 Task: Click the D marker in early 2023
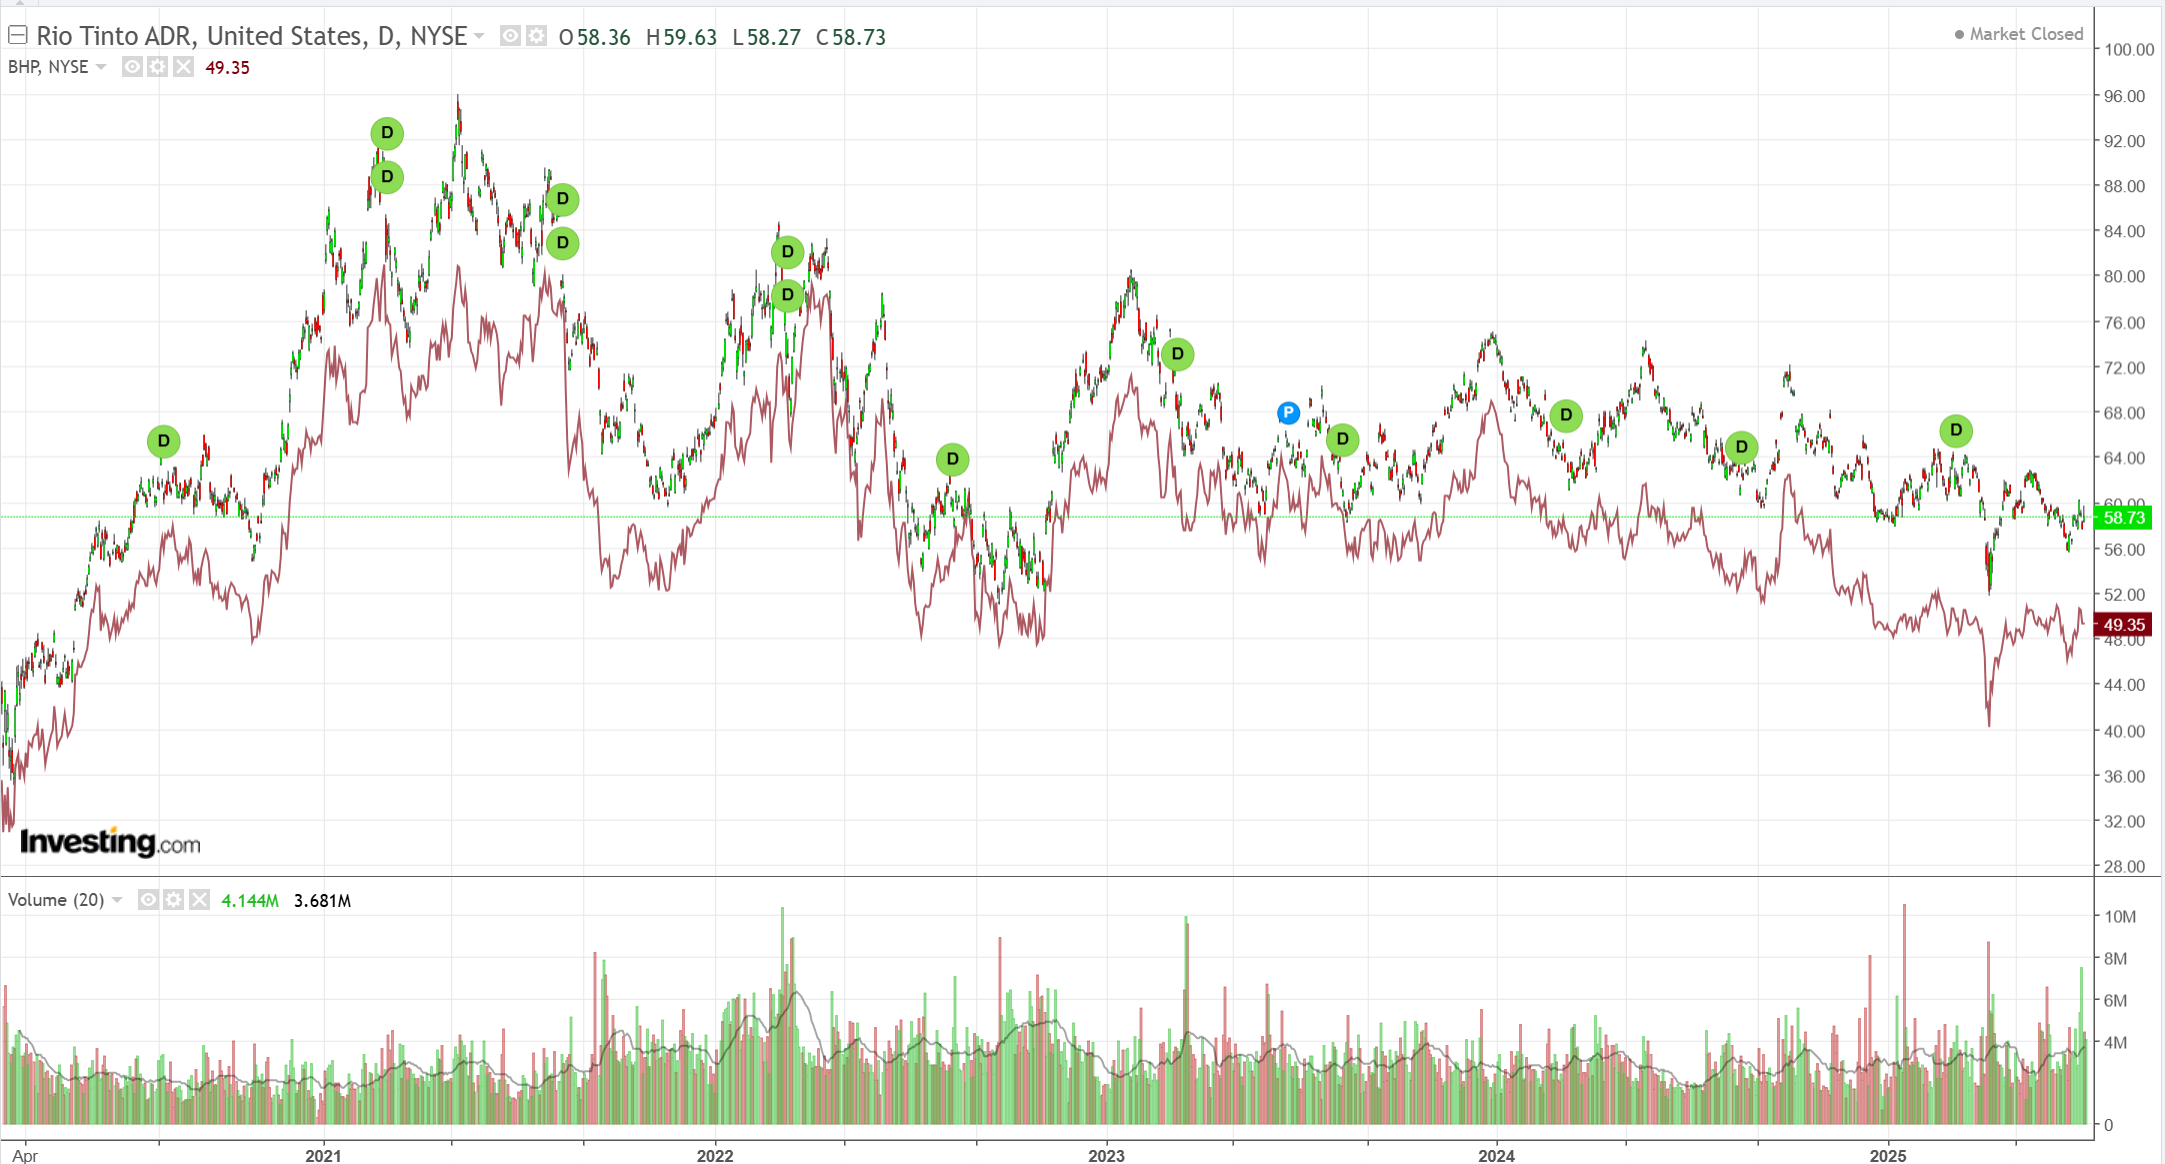pyautogui.click(x=1177, y=354)
